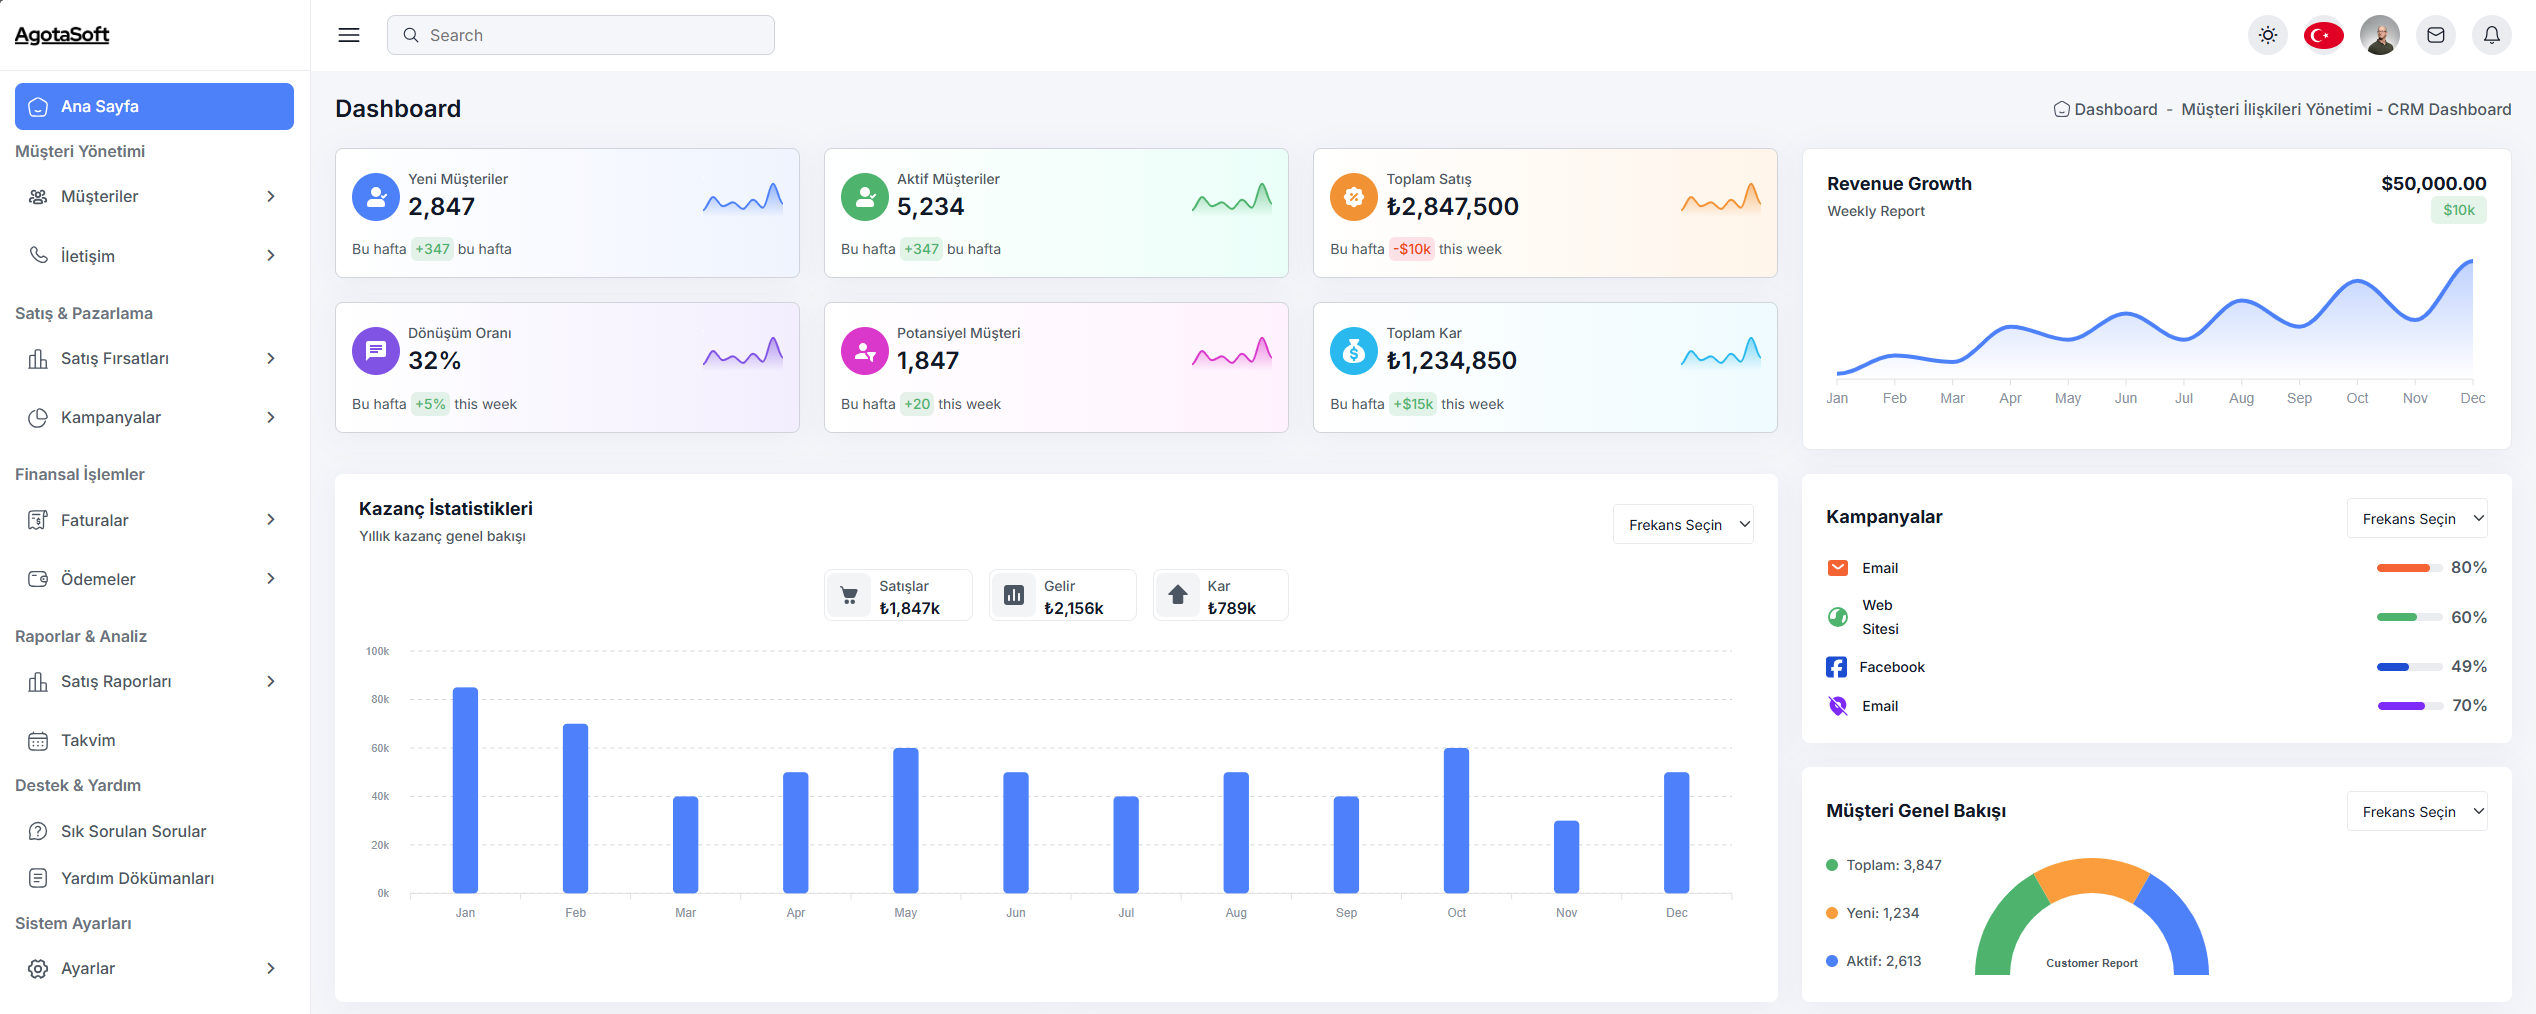
Task: Click the Satış Raporları chart icon
Action: click(38, 682)
